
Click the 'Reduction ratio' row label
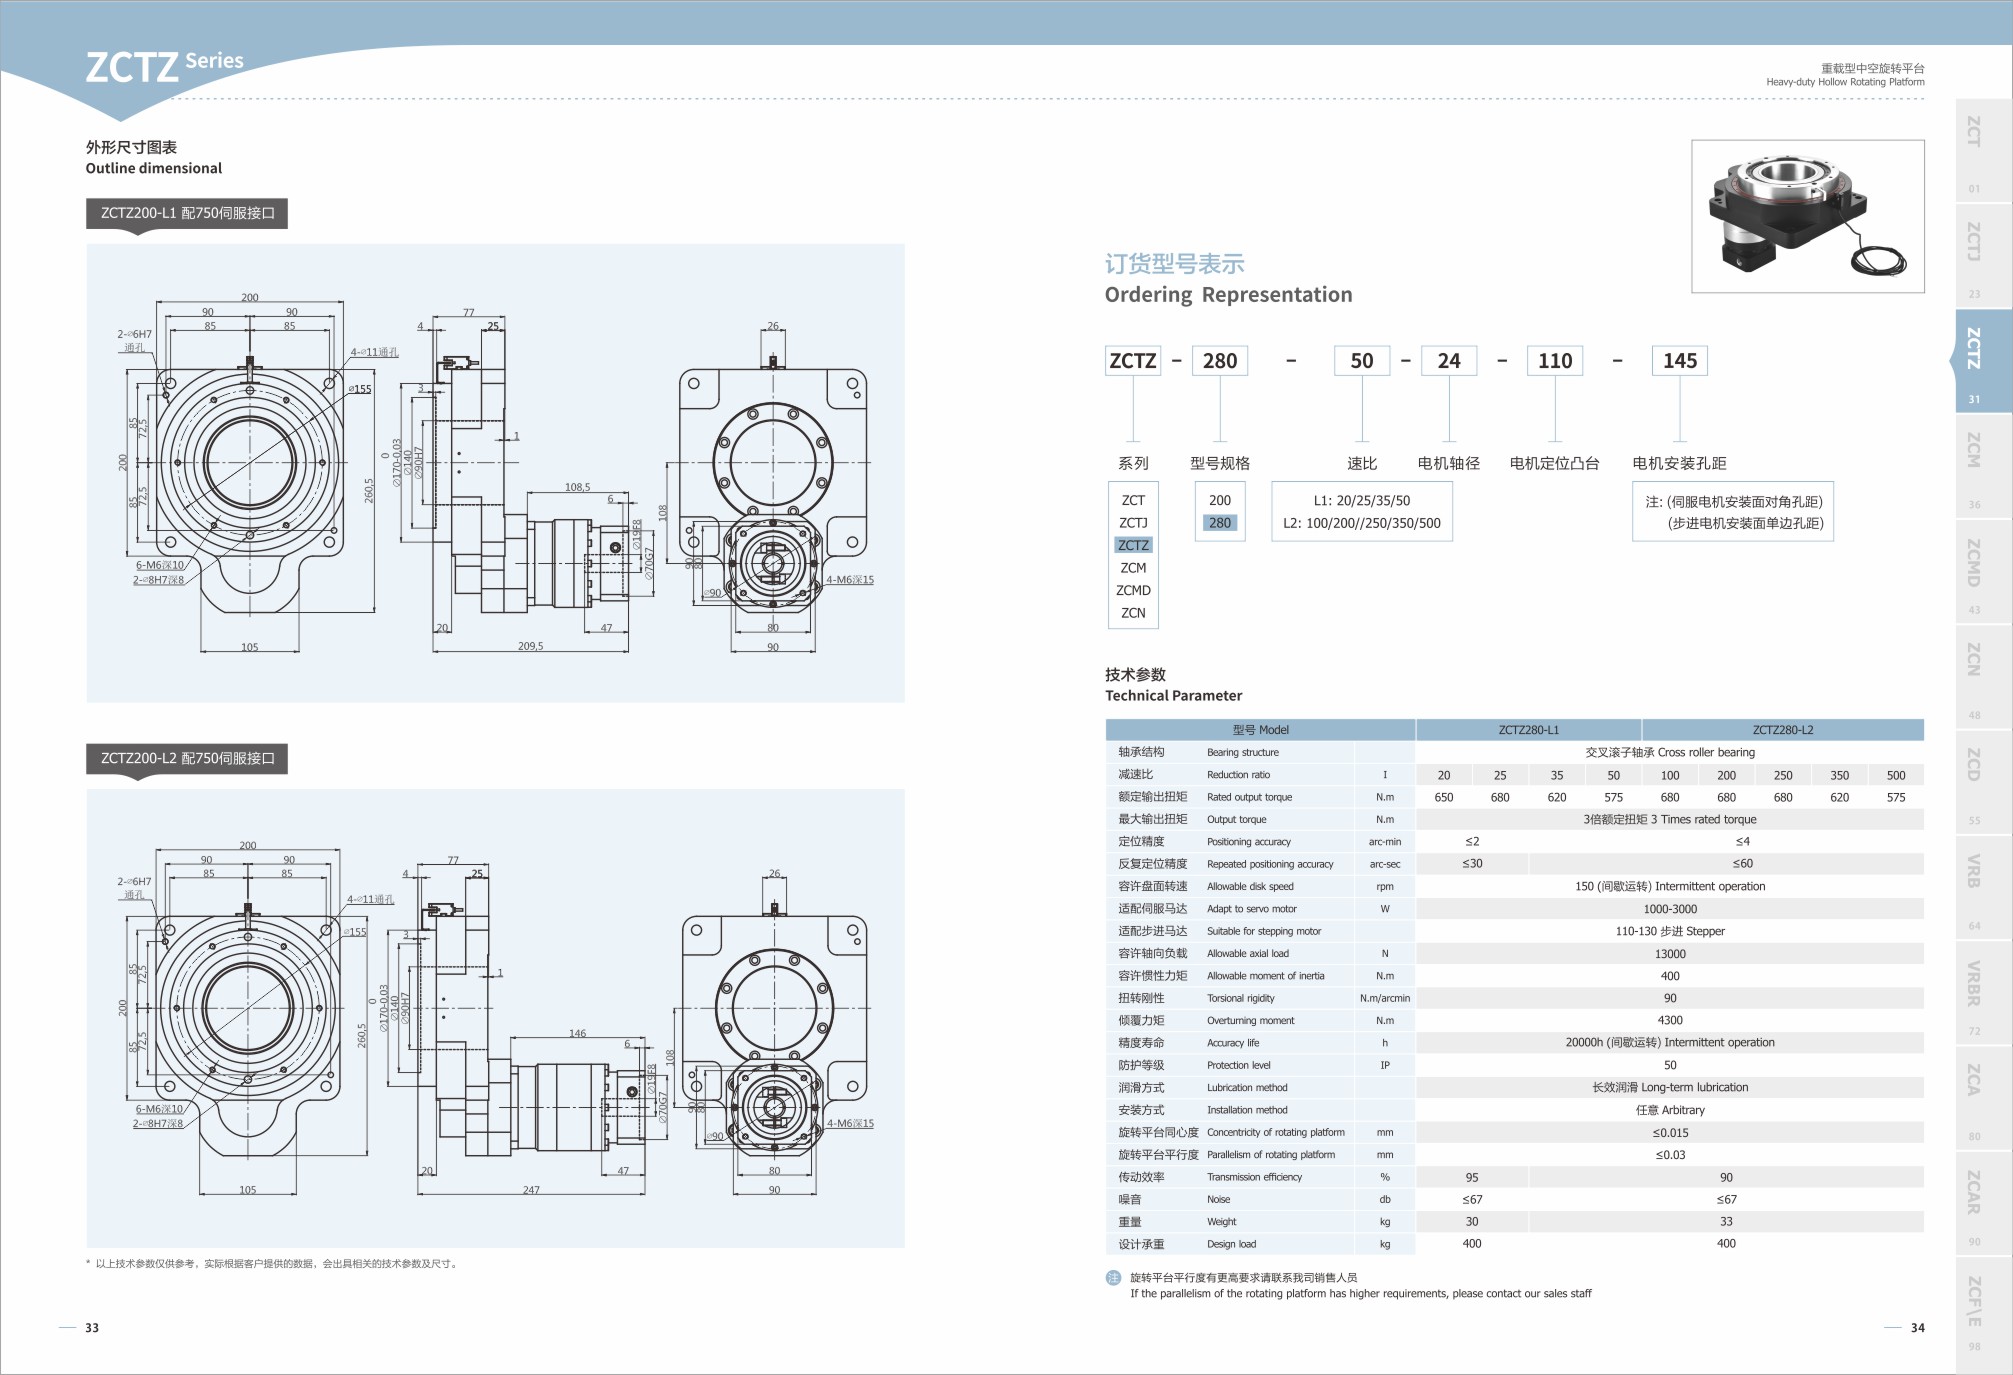[x=1238, y=775]
